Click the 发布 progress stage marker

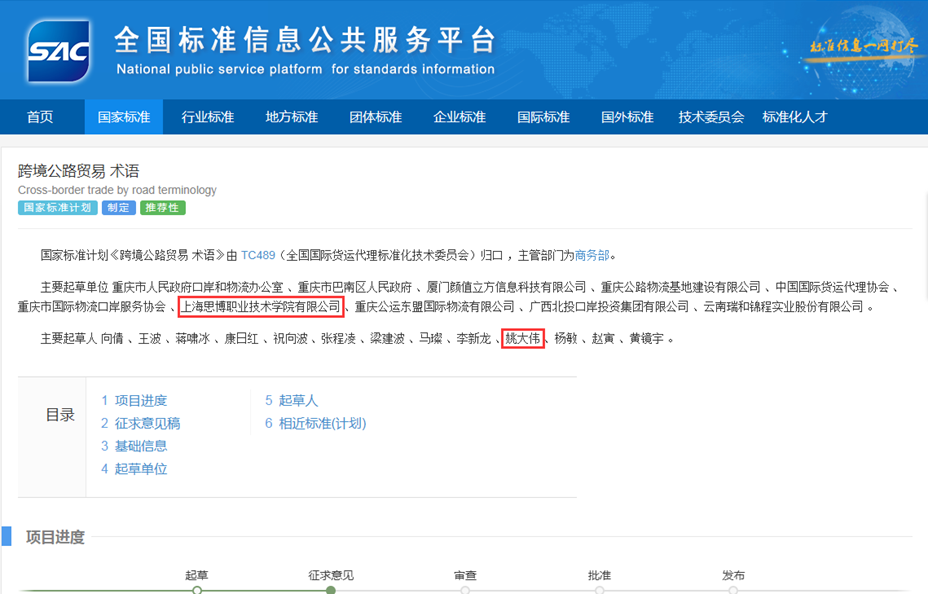(x=733, y=590)
